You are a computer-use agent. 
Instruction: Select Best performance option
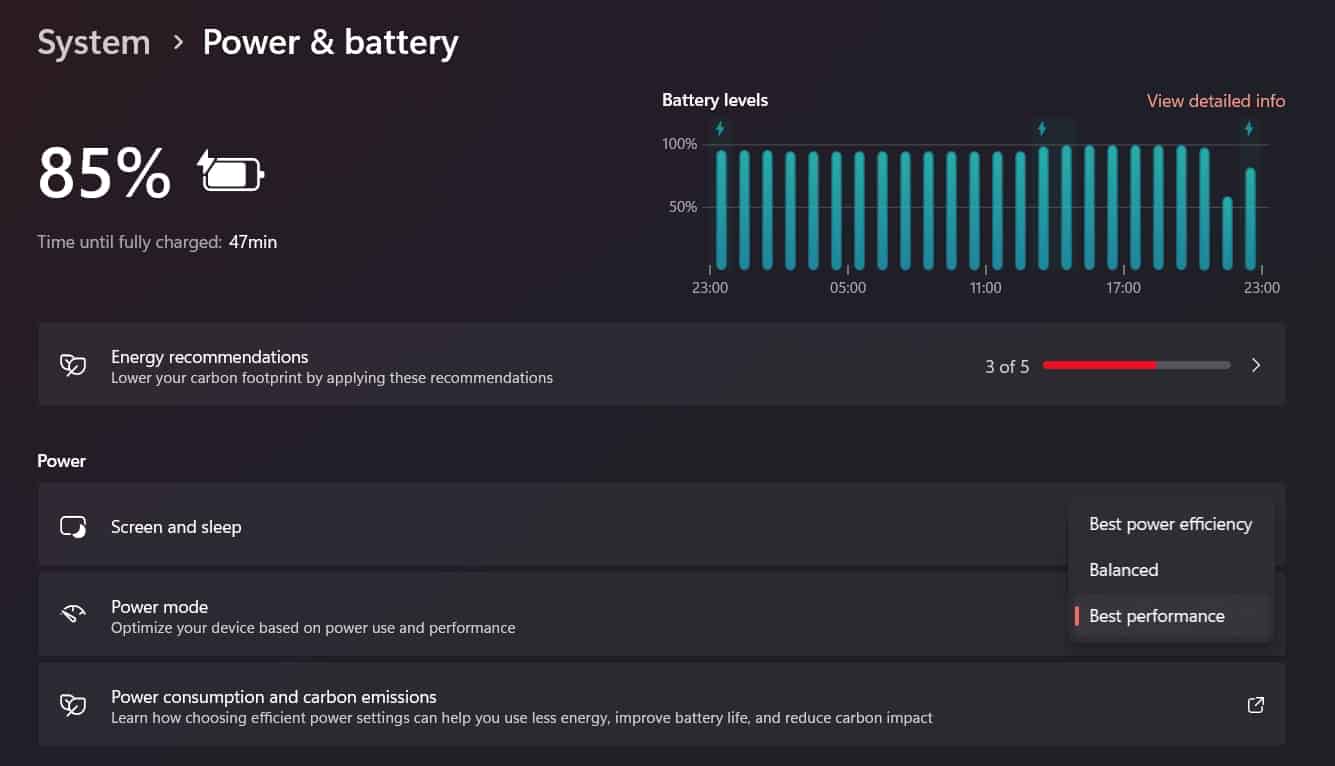[x=1157, y=616]
